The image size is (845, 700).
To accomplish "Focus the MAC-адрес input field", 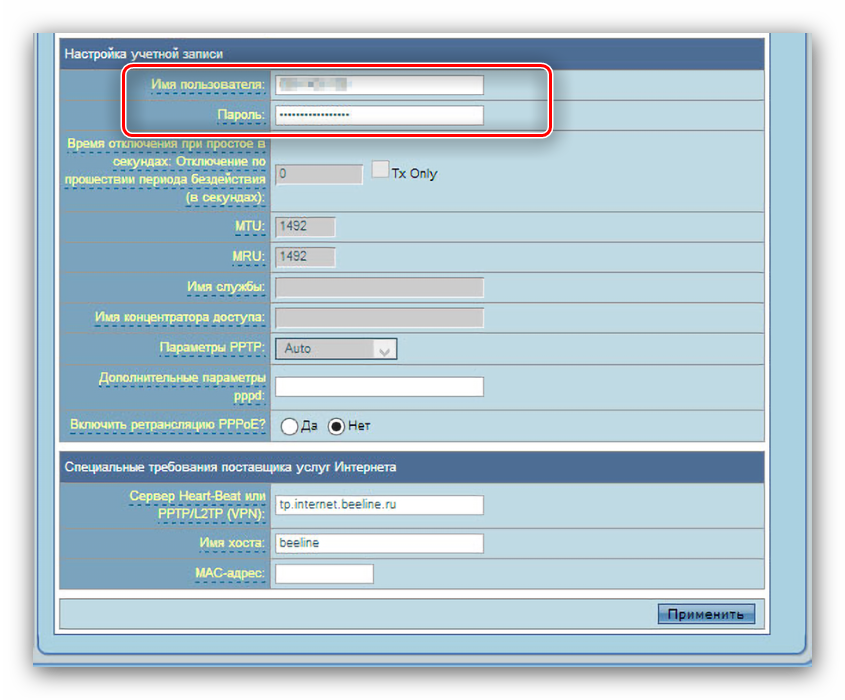I will click(x=324, y=574).
